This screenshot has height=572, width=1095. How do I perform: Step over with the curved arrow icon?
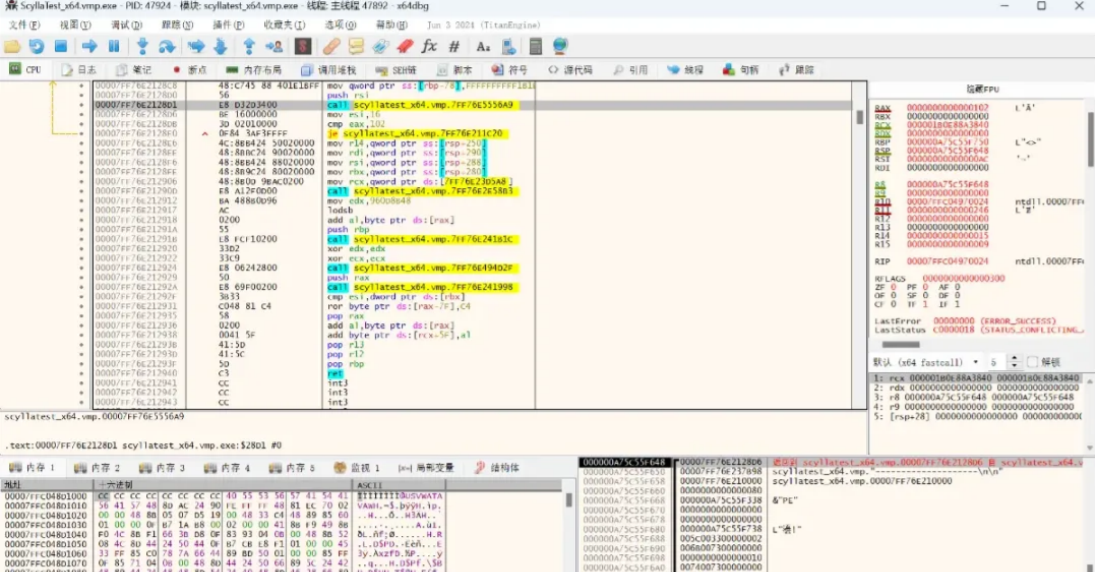click(x=167, y=47)
